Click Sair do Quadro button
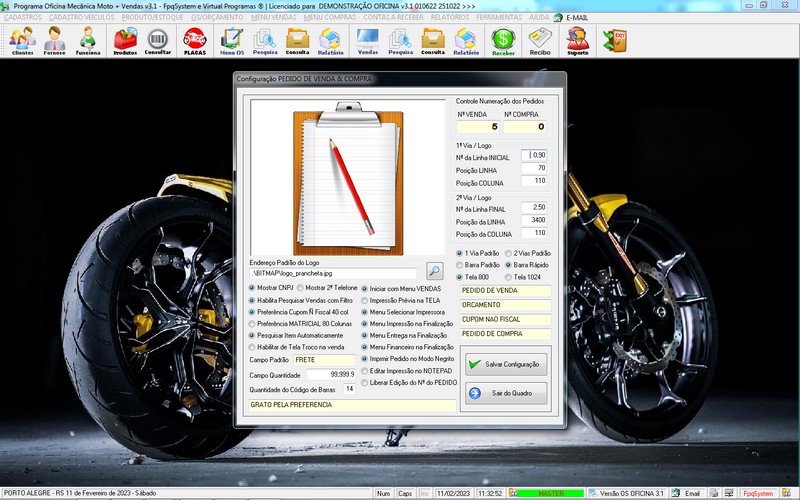Image resolution: width=800 pixels, height=500 pixels. 505,393
